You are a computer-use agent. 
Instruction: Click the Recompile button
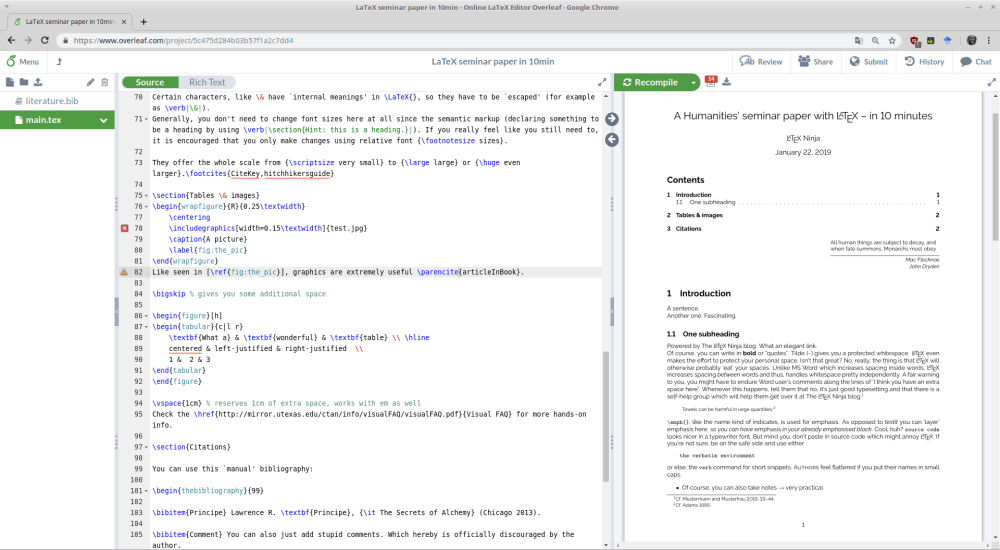649,82
